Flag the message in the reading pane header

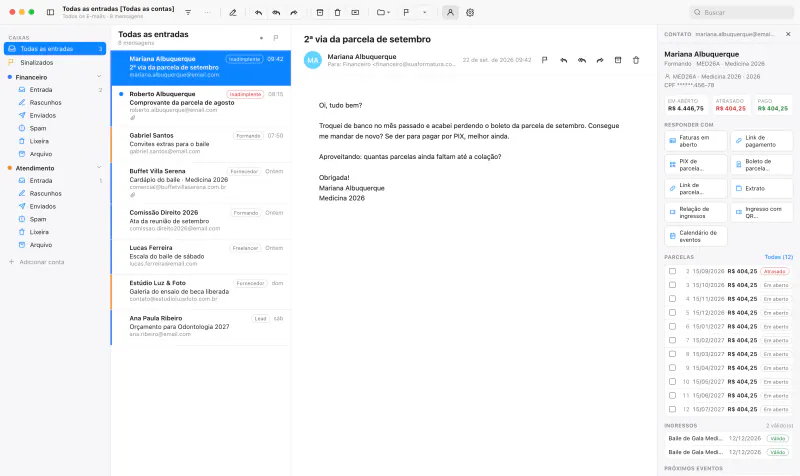click(x=544, y=60)
